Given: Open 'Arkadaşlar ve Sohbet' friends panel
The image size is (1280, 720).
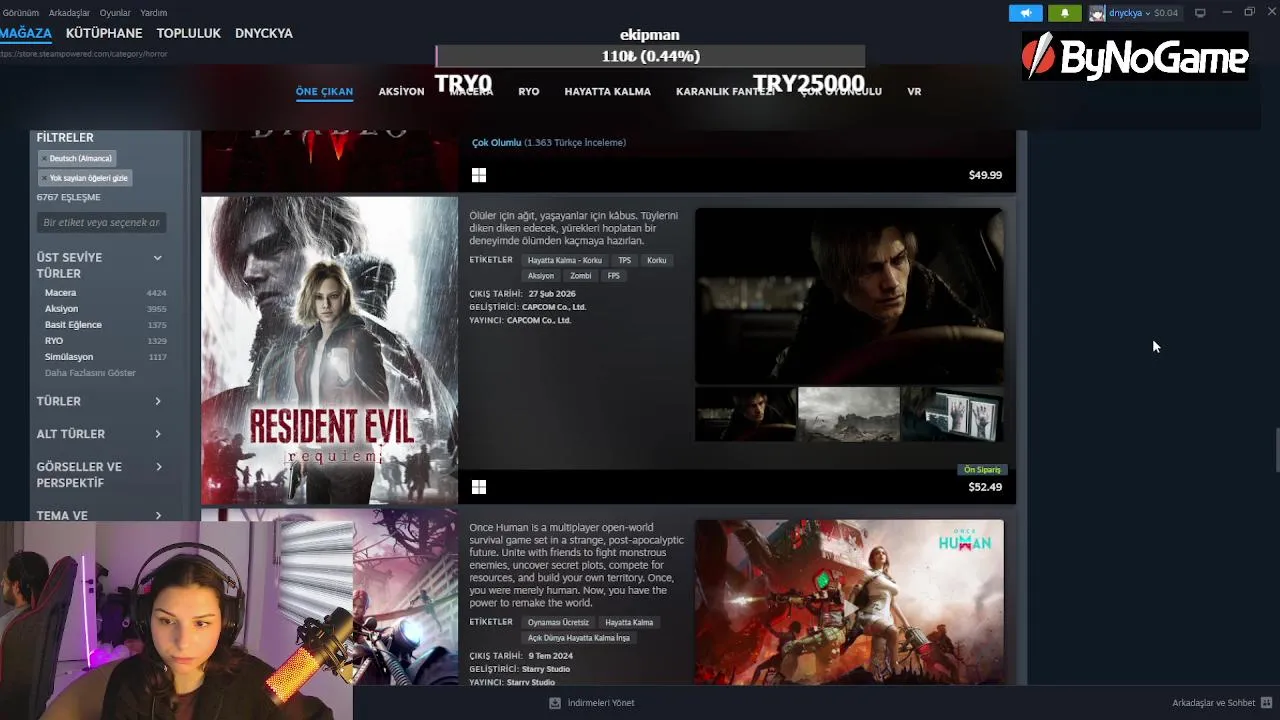Looking at the screenshot, I should pyautogui.click(x=1222, y=703).
